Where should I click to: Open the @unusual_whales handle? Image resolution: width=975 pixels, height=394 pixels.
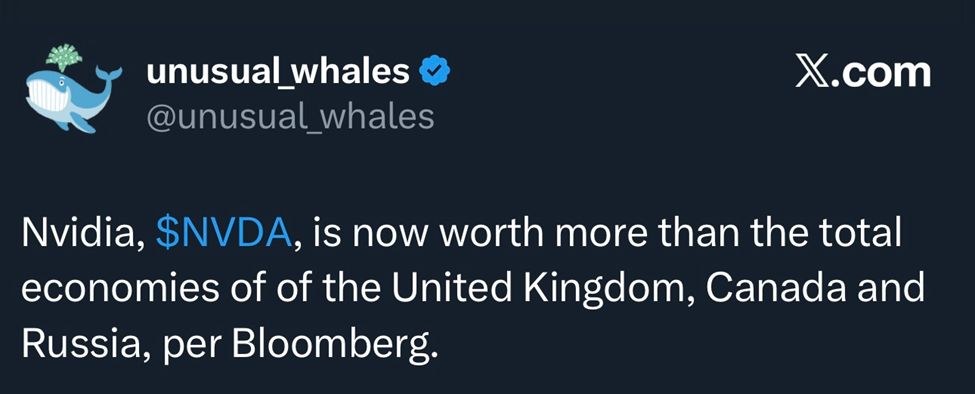click(x=289, y=116)
